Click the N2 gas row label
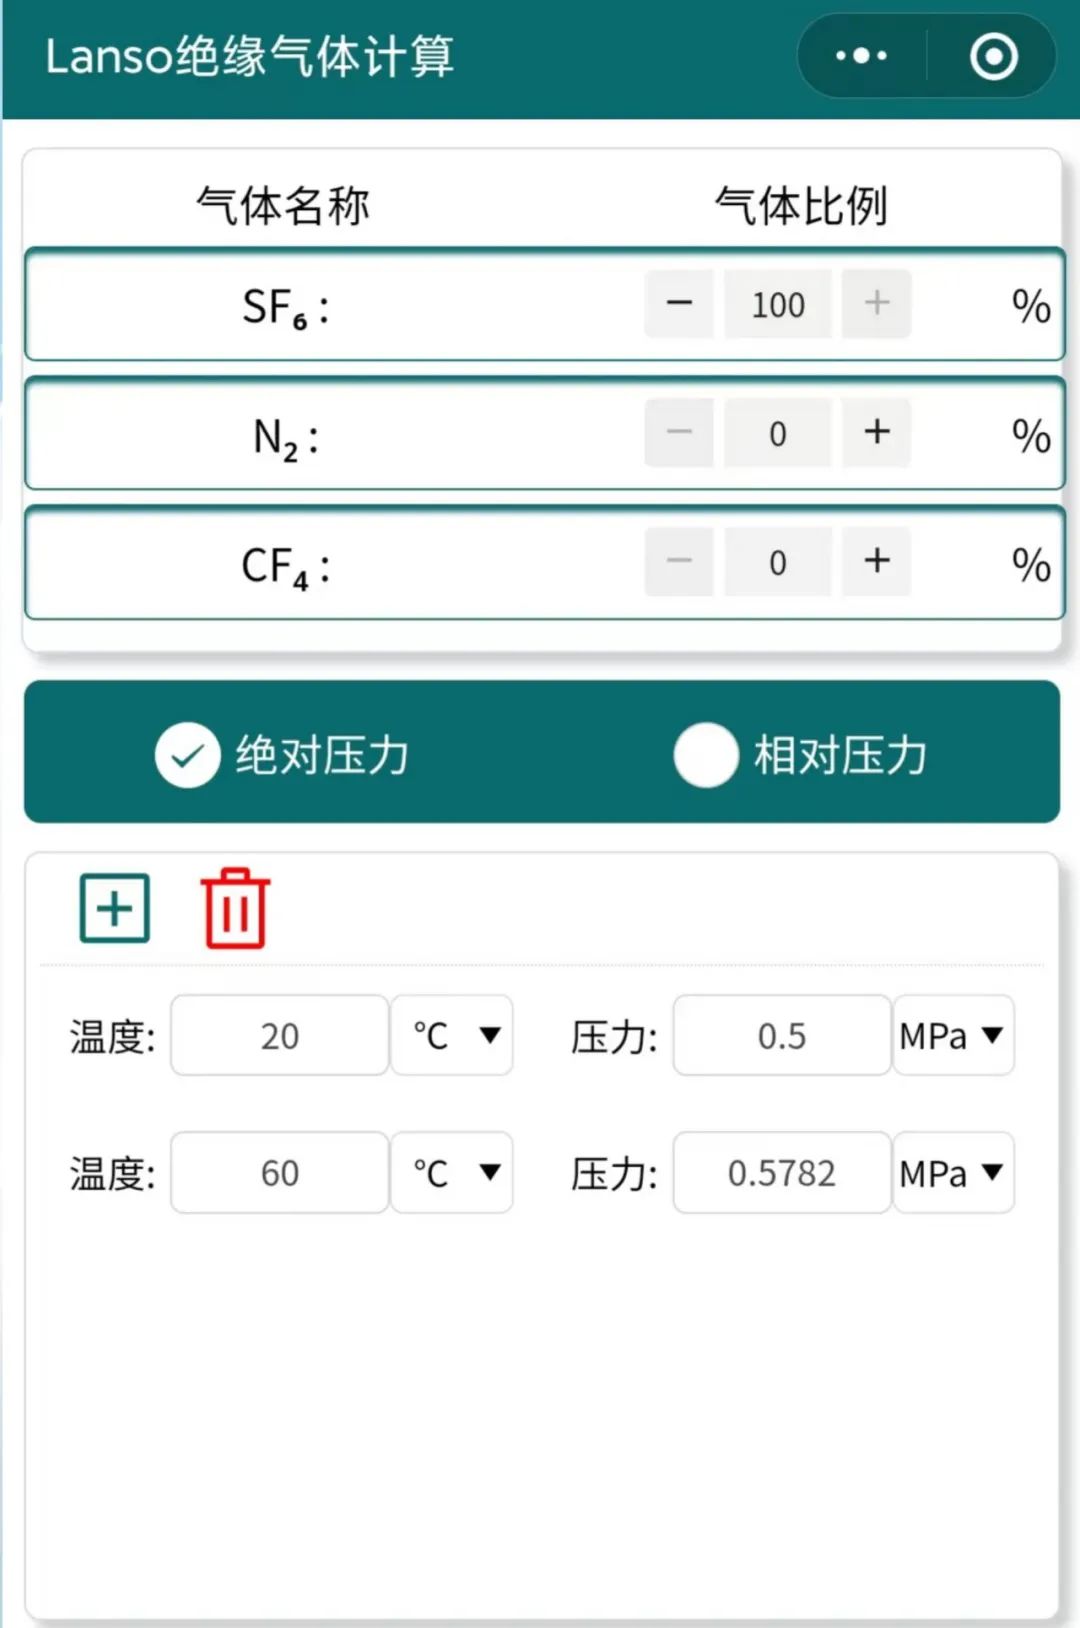Screen dimensions: 1080x1628 283,435
